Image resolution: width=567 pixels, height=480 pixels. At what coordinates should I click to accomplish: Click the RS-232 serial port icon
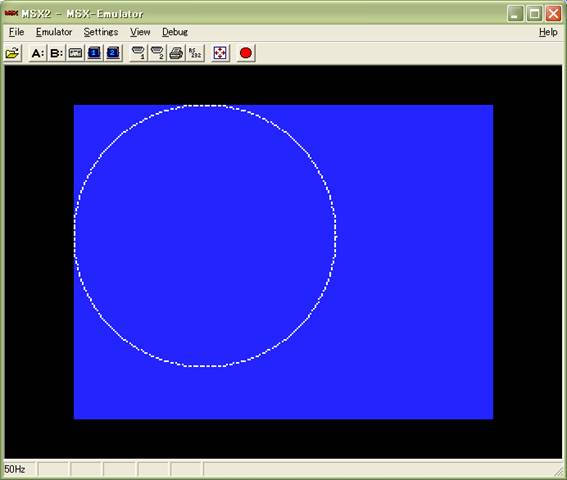click(195, 53)
